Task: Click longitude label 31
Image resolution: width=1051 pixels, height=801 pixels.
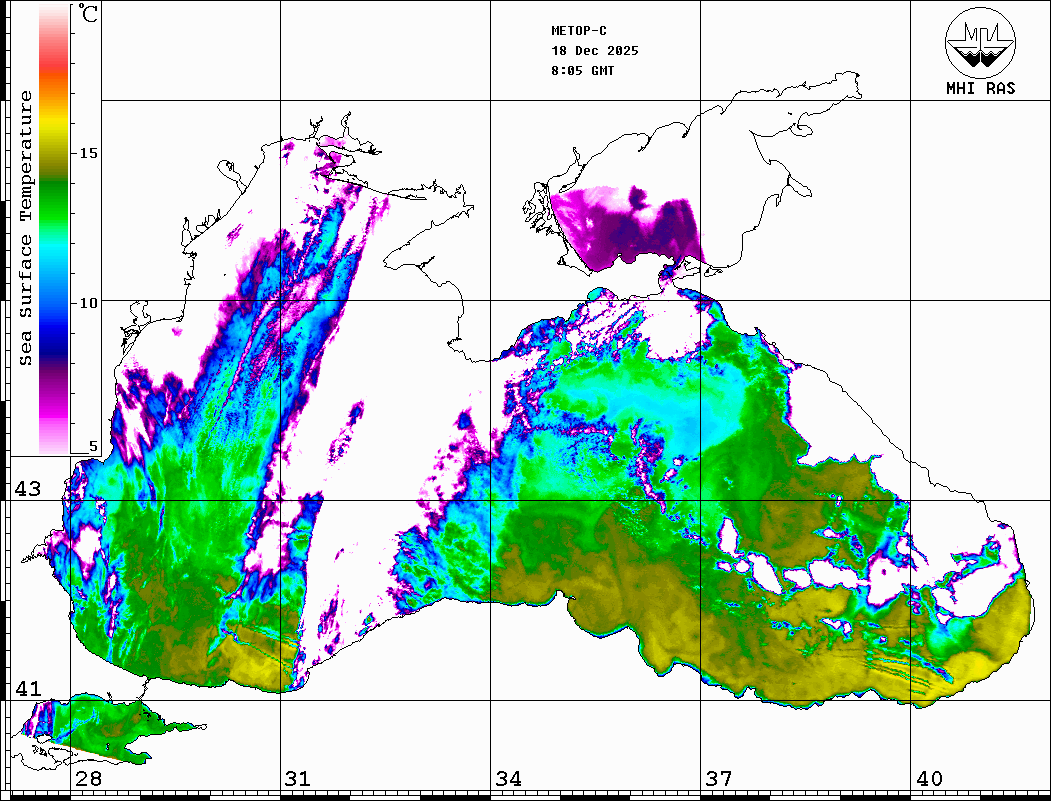Action: pos(298,779)
